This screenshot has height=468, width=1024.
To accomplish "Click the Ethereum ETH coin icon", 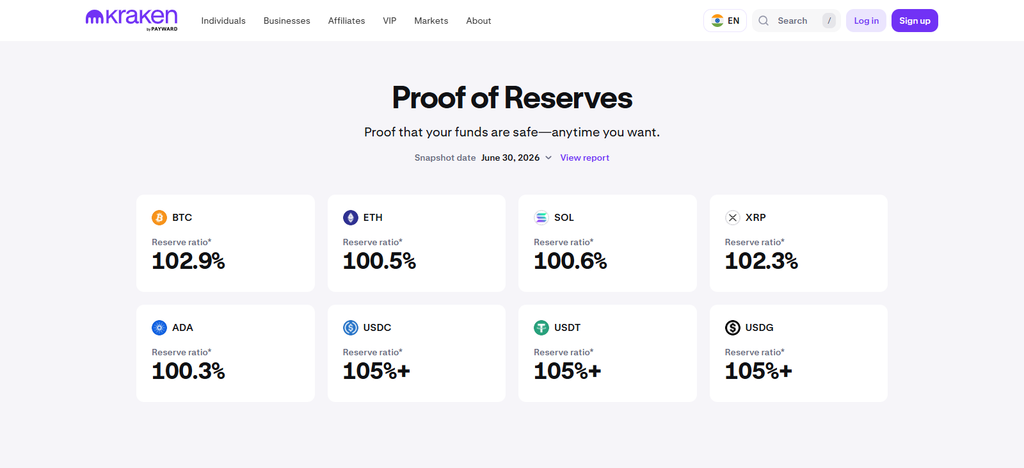I will pyautogui.click(x=351, y=217).
